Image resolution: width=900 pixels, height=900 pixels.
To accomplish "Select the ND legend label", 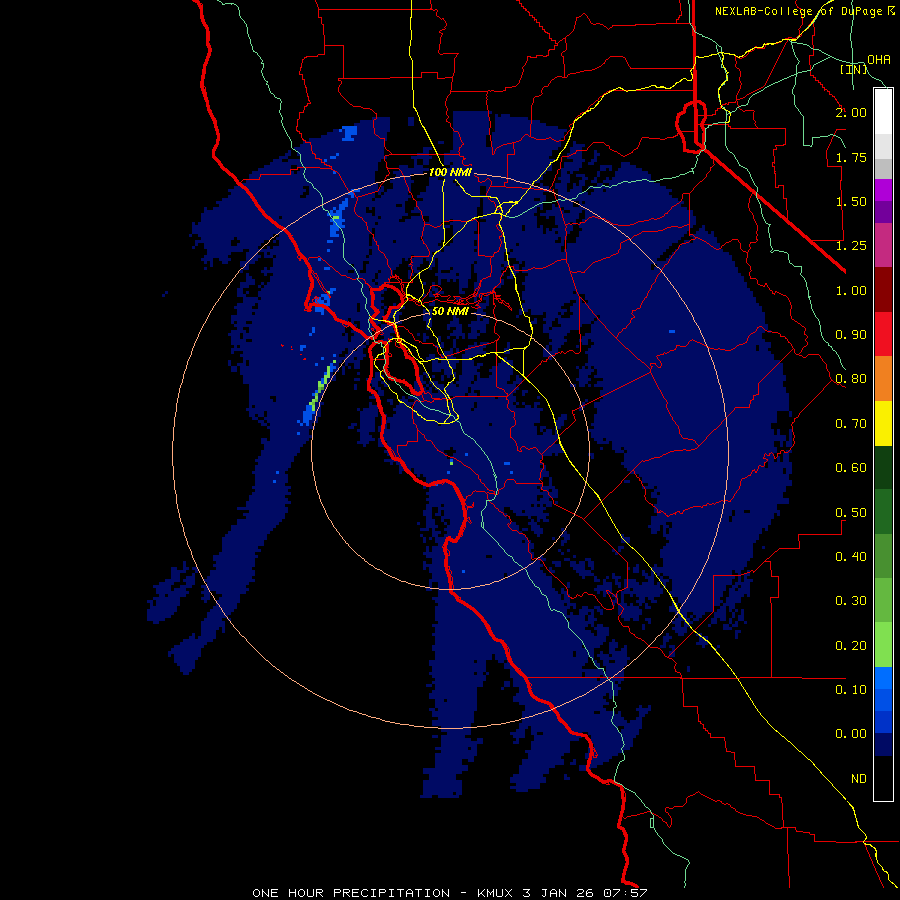I will [859, 779].
